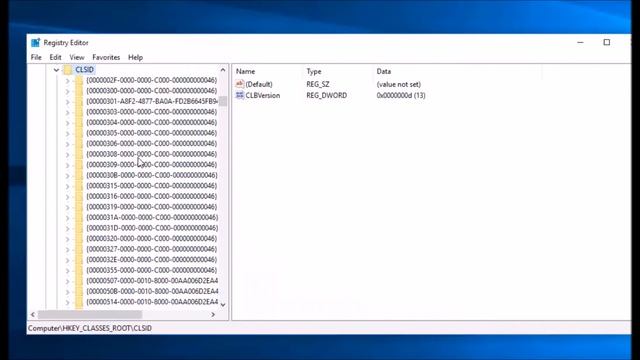Open the File menu
Screen dimensions: 640x360
pos(36,58)
